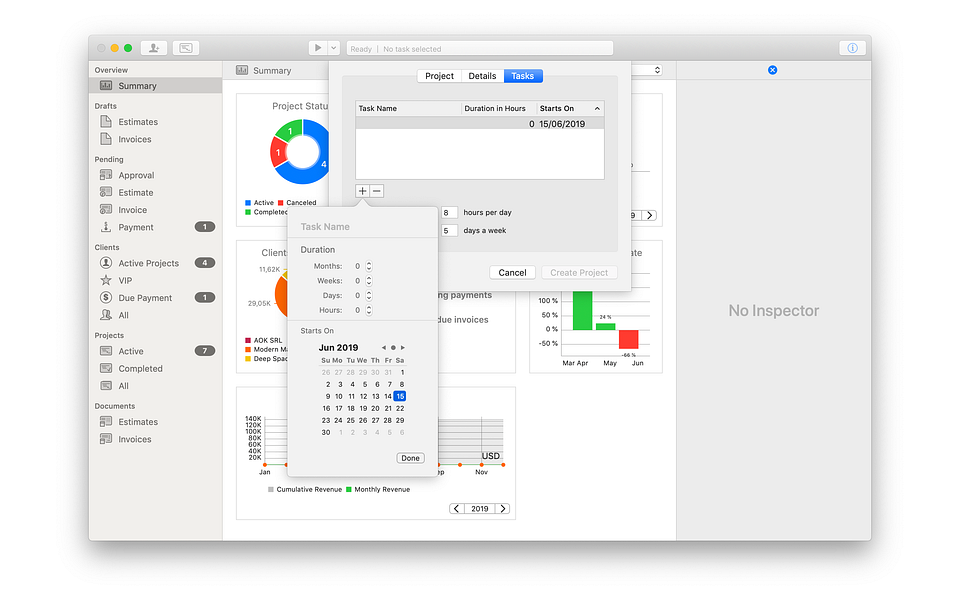
Task: Start the timer with the play button
Action: click(x=318, y=48)
